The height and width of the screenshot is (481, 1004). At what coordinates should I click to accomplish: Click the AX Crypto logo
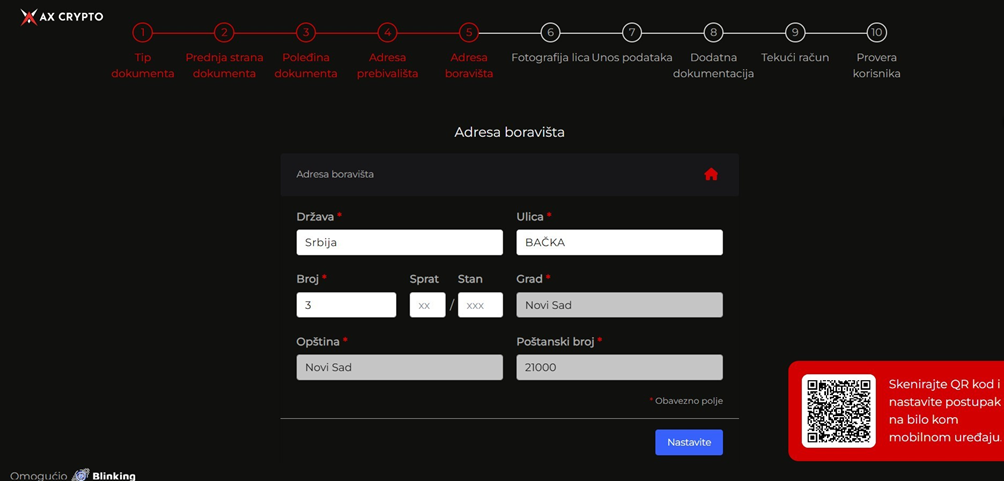[x=61, y=17]
